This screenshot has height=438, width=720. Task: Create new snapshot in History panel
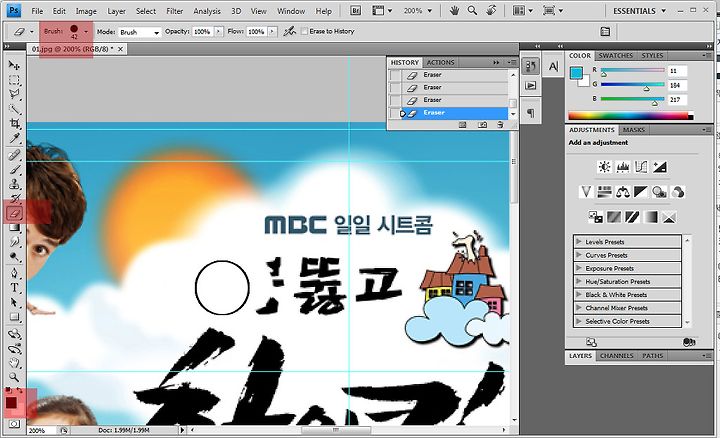pos(482,125)
